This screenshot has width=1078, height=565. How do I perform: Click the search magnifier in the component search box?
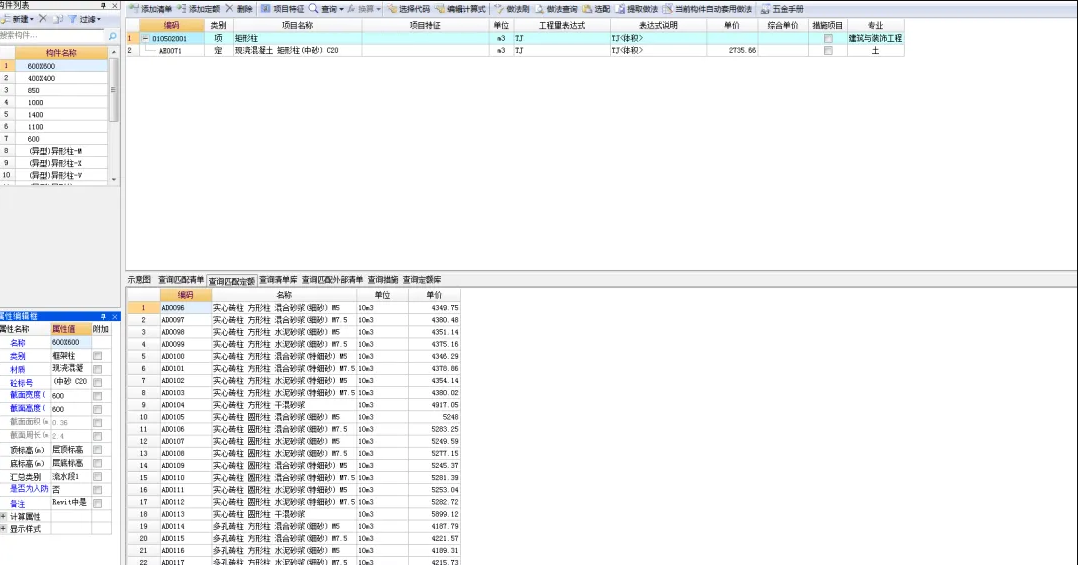[113, 36]
